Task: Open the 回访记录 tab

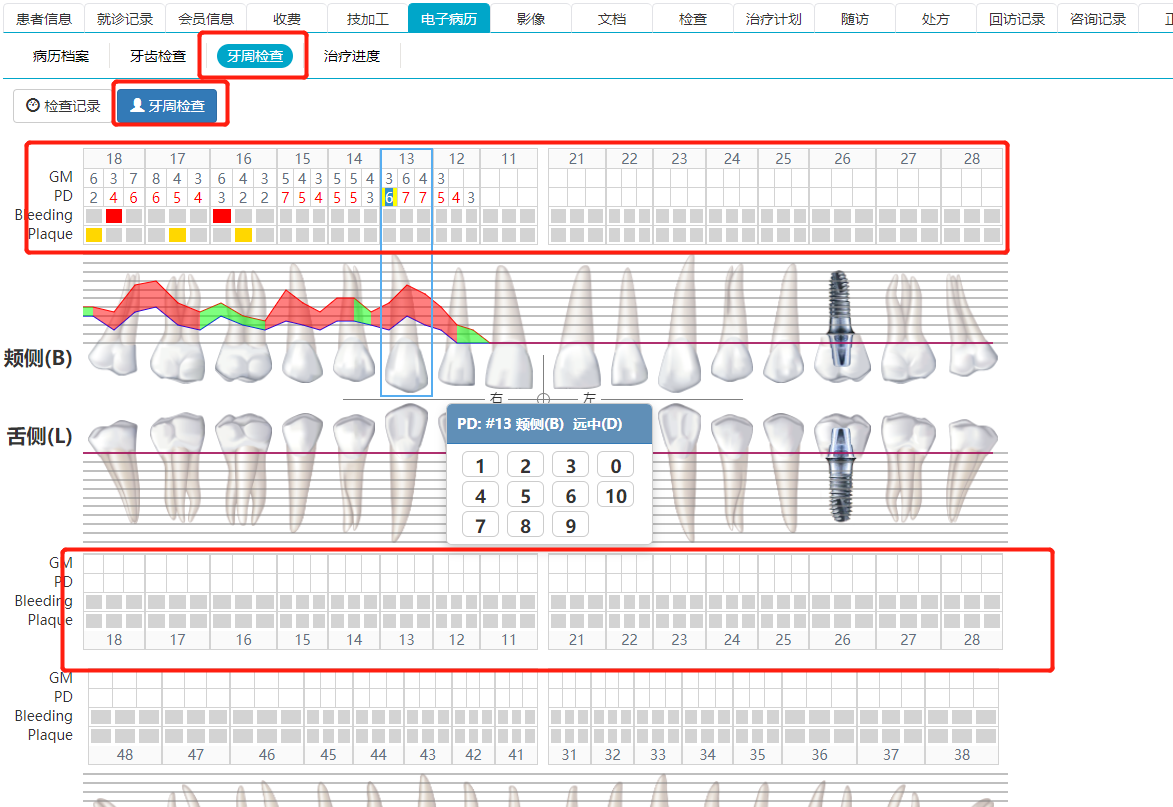Action: (x=1017, y=19)
